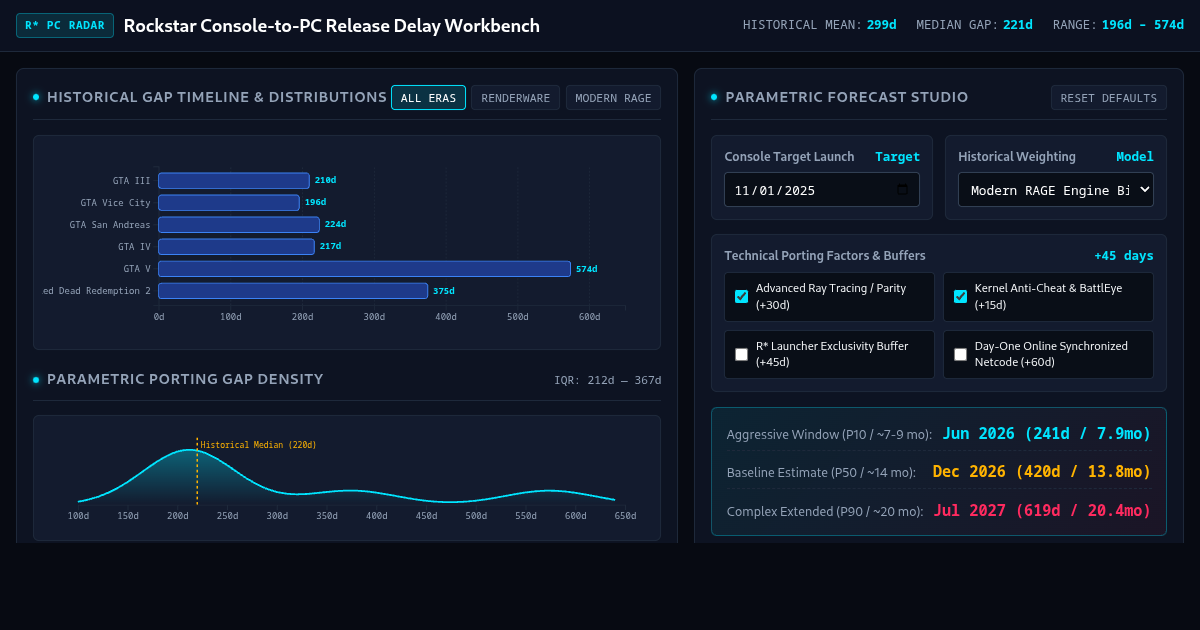Click the Console Target Launch date field
This screenshot has height=630, width=1200.
click(x=822, y=190)
